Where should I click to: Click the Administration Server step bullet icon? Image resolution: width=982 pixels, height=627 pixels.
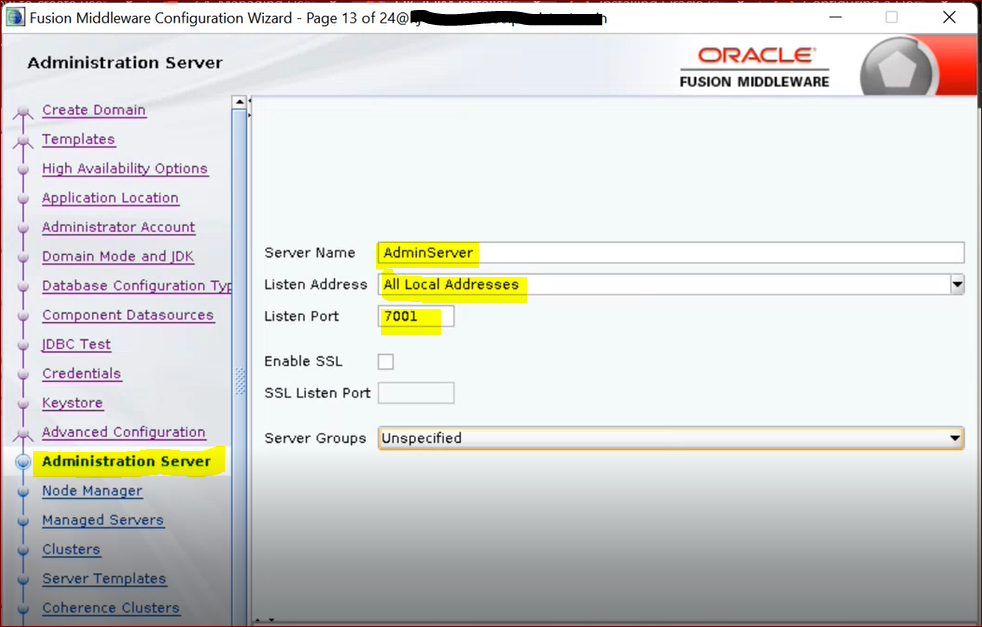point(23,462)
